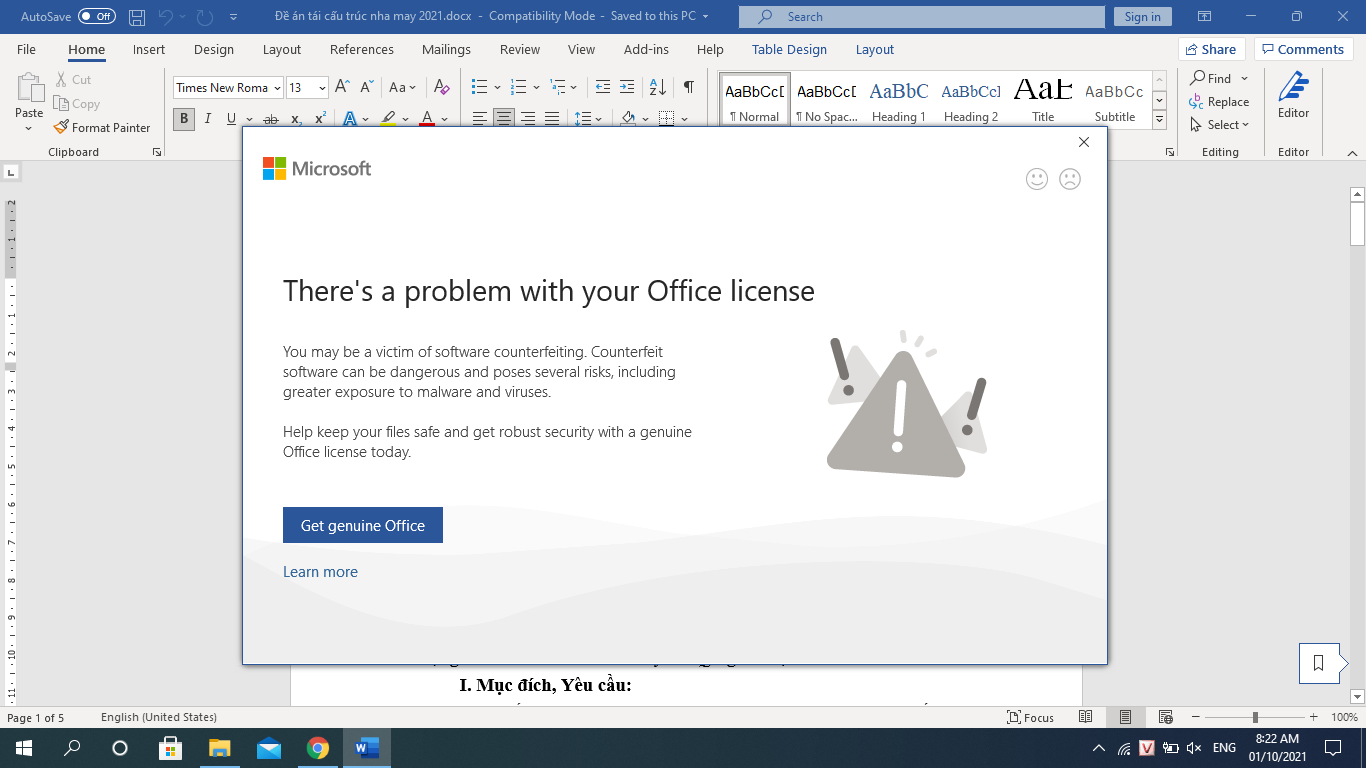The image size is (1366, 768).
Task: Open the References tab
Action: point(362,49)
